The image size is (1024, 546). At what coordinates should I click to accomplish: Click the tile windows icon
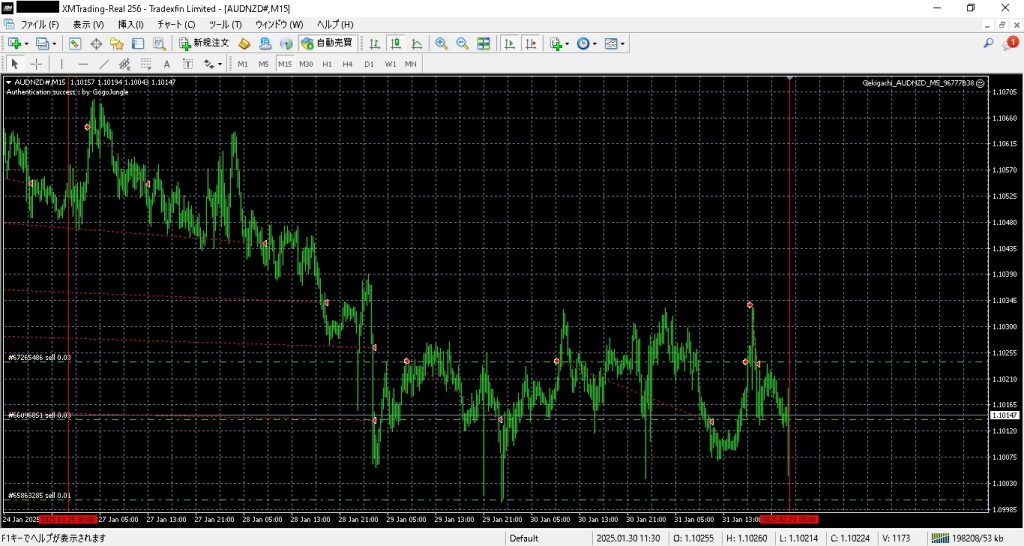point(484,43)
